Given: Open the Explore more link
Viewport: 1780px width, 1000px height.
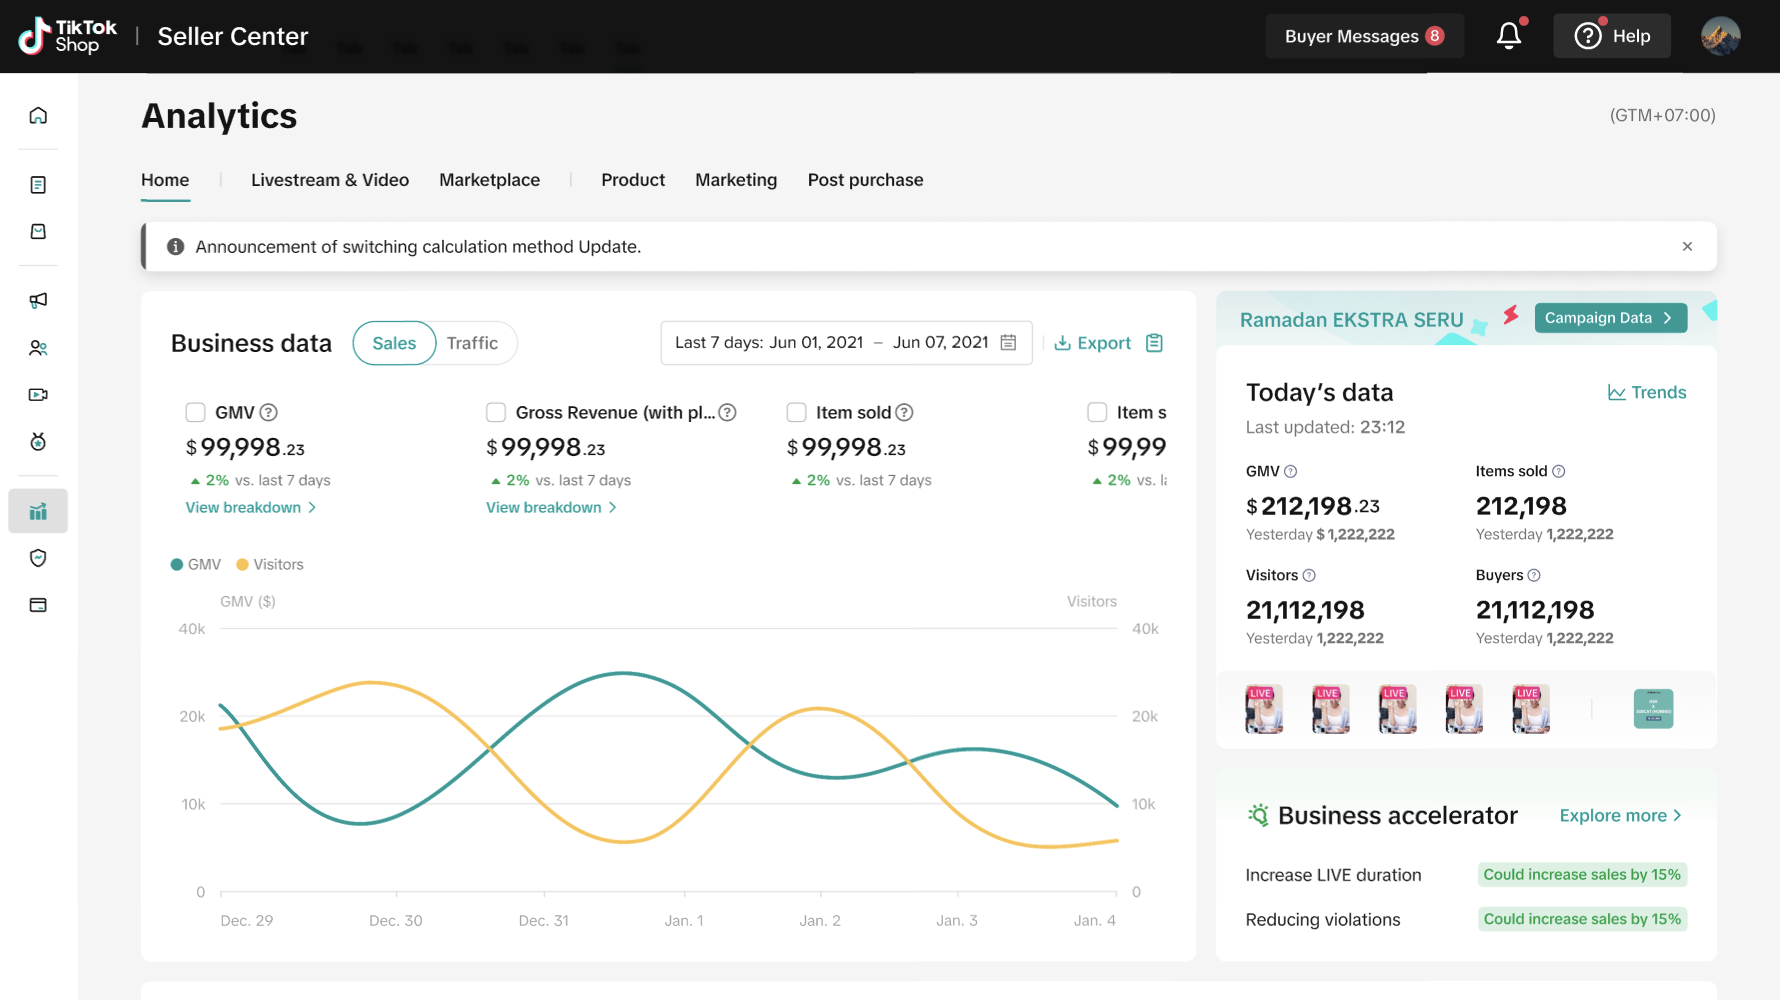Looking at the screenshot, I should coord(1620,816).
